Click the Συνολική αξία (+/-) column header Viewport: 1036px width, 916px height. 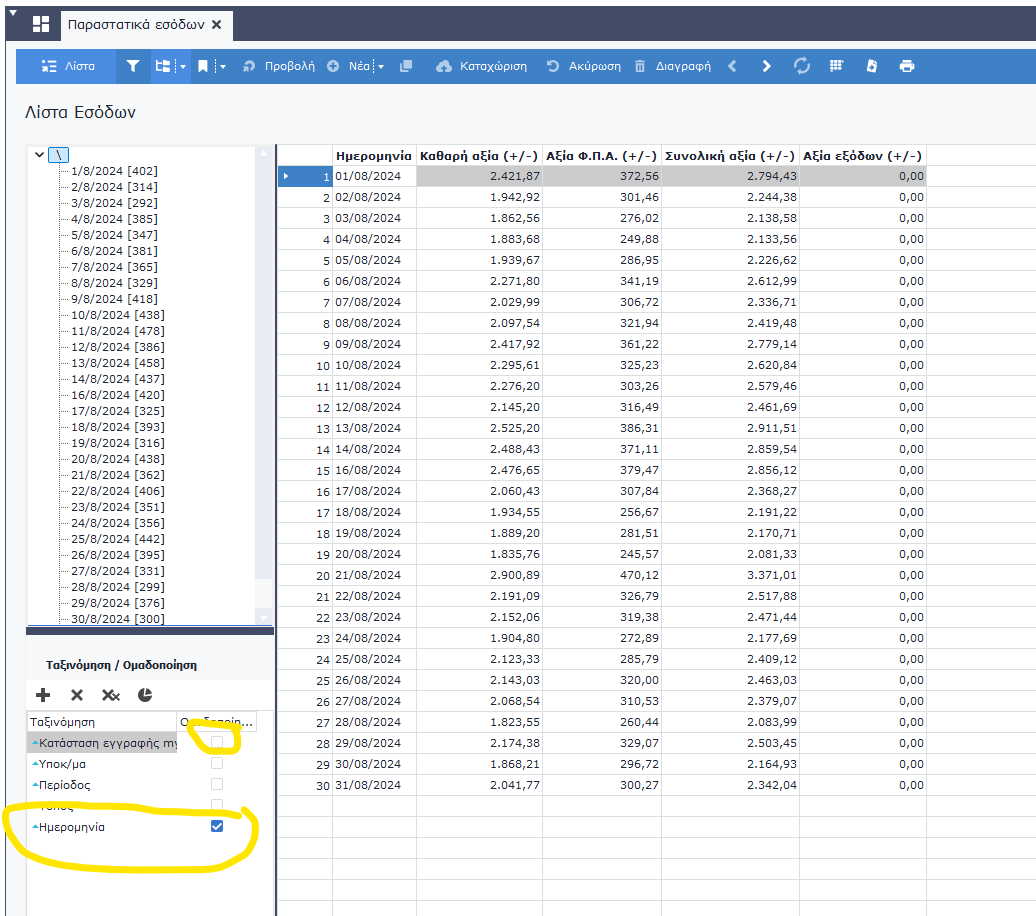pyautogui.click(x=730, y=156)
